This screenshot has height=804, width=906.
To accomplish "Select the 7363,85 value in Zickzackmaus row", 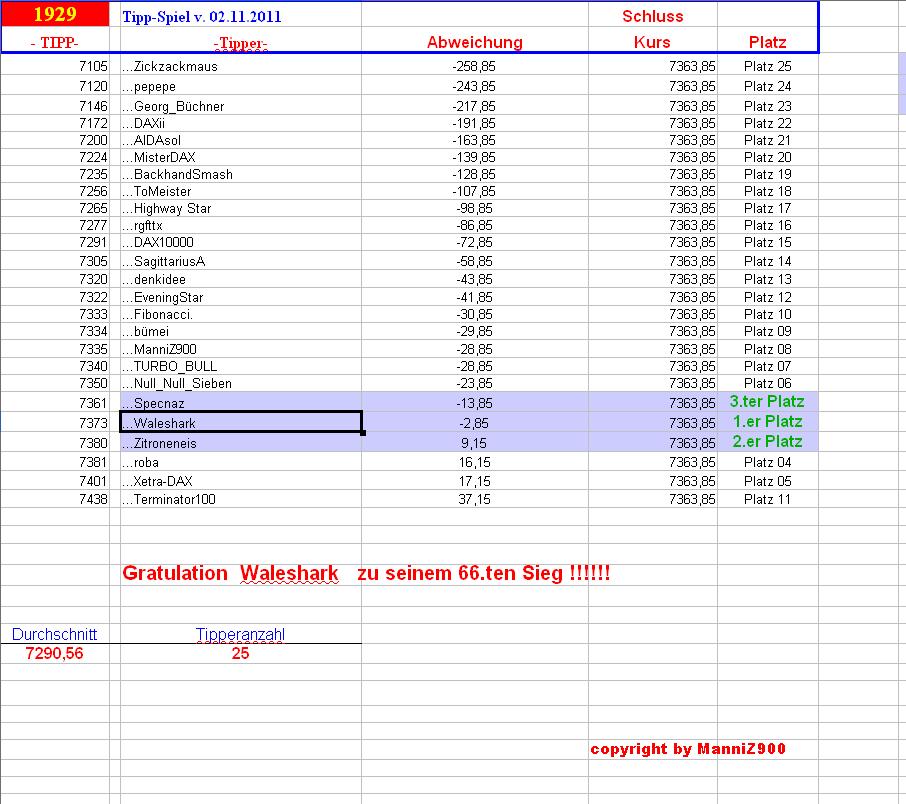I will coord(692,66).
